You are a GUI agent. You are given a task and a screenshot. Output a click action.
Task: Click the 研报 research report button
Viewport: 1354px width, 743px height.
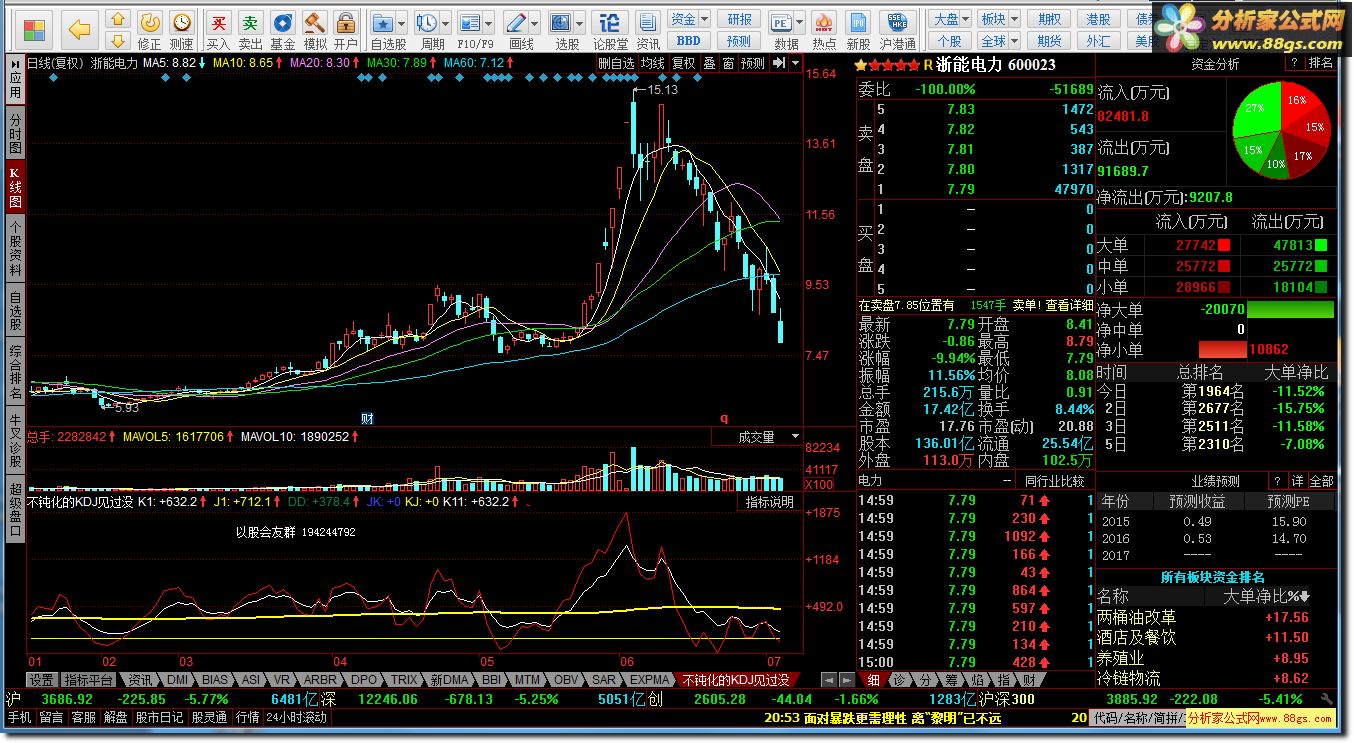pyautogui.click(x=738, y=19)
